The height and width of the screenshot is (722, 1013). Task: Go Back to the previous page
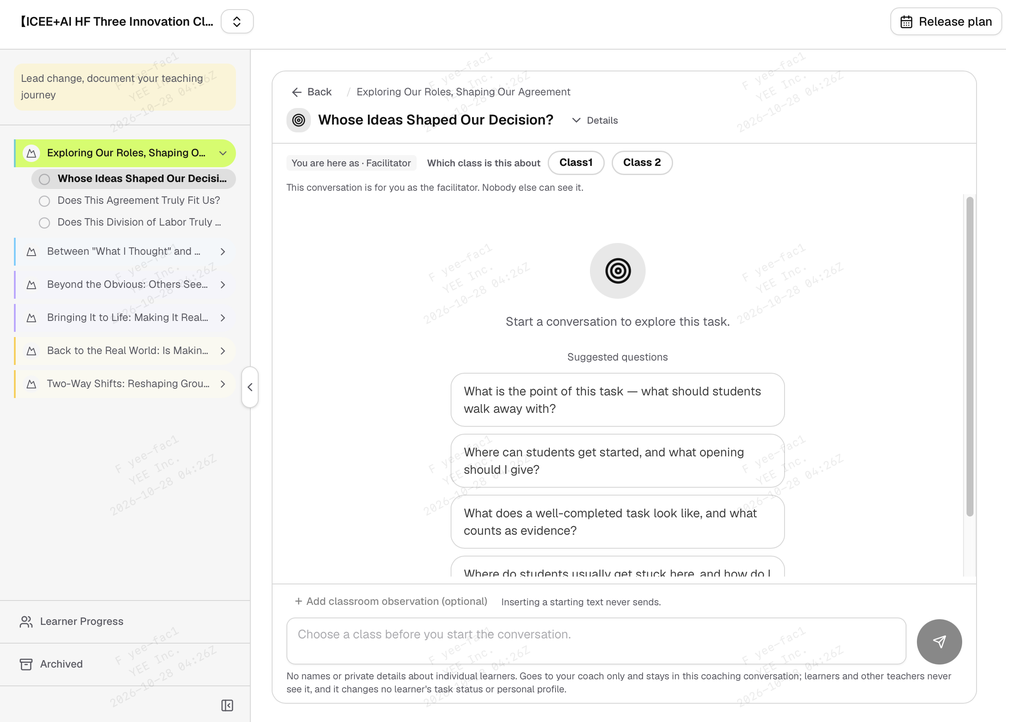point(311,92)
